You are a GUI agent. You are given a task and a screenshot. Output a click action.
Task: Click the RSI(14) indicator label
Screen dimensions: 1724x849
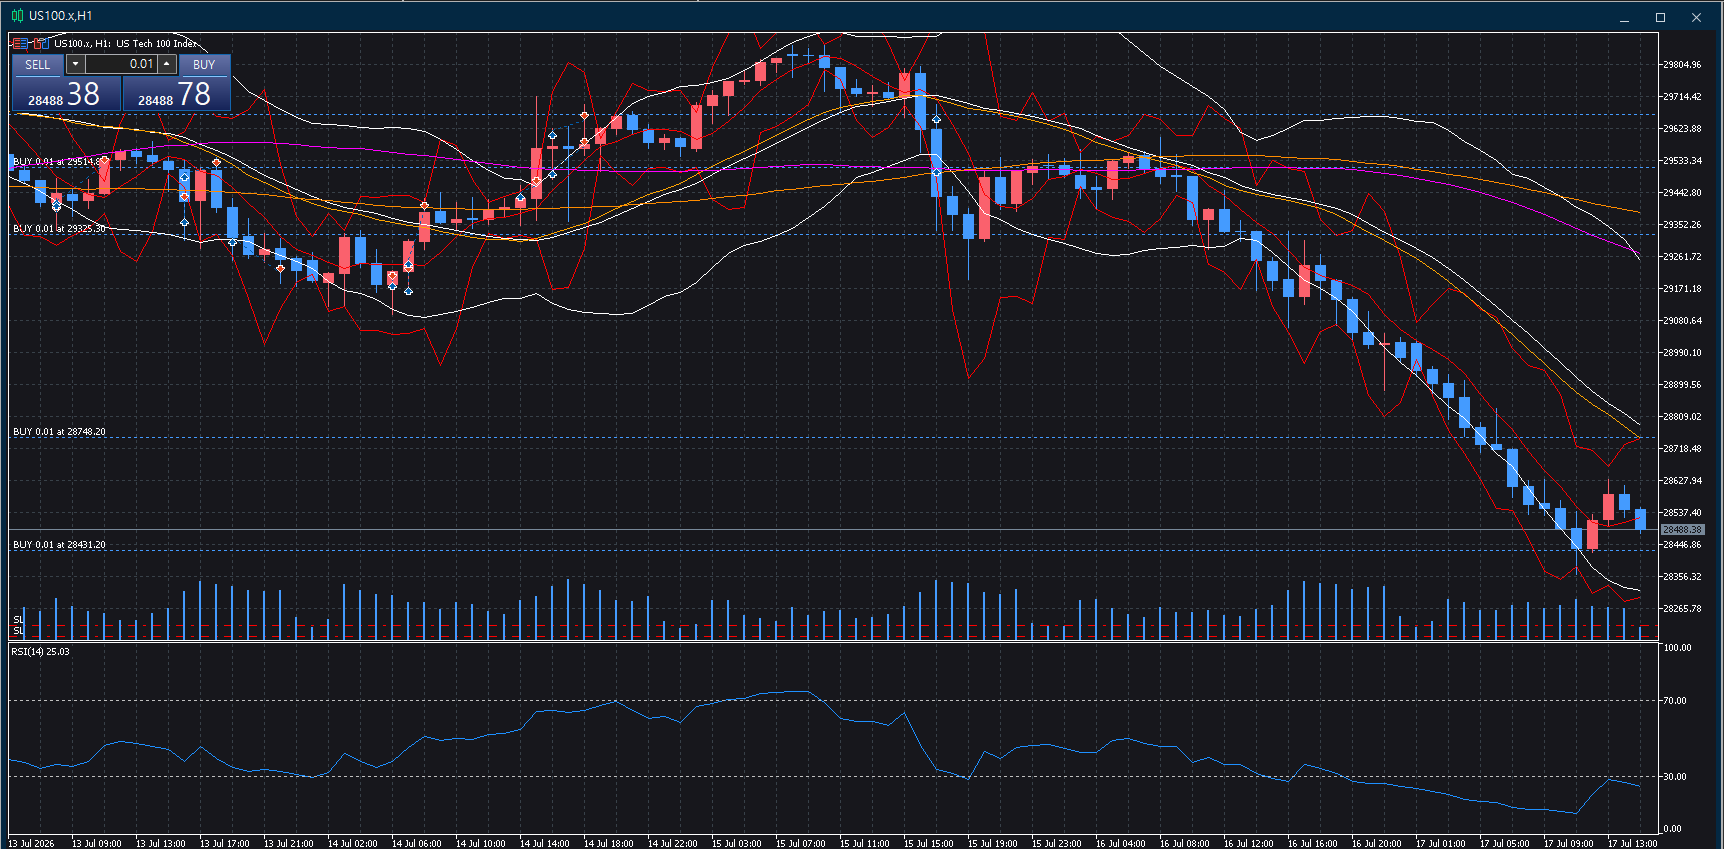(40, 652)
